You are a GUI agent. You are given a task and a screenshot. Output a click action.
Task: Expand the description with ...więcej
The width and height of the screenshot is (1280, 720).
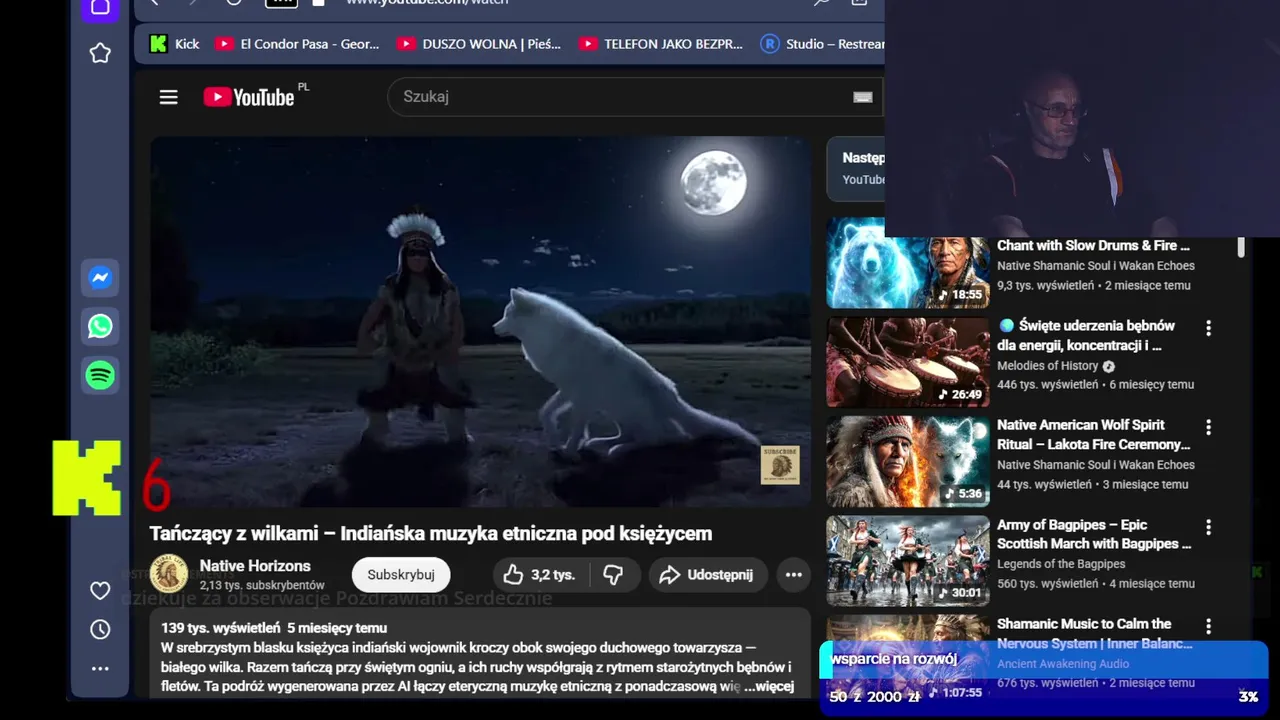pyautogui.click(x=769, y=686)
